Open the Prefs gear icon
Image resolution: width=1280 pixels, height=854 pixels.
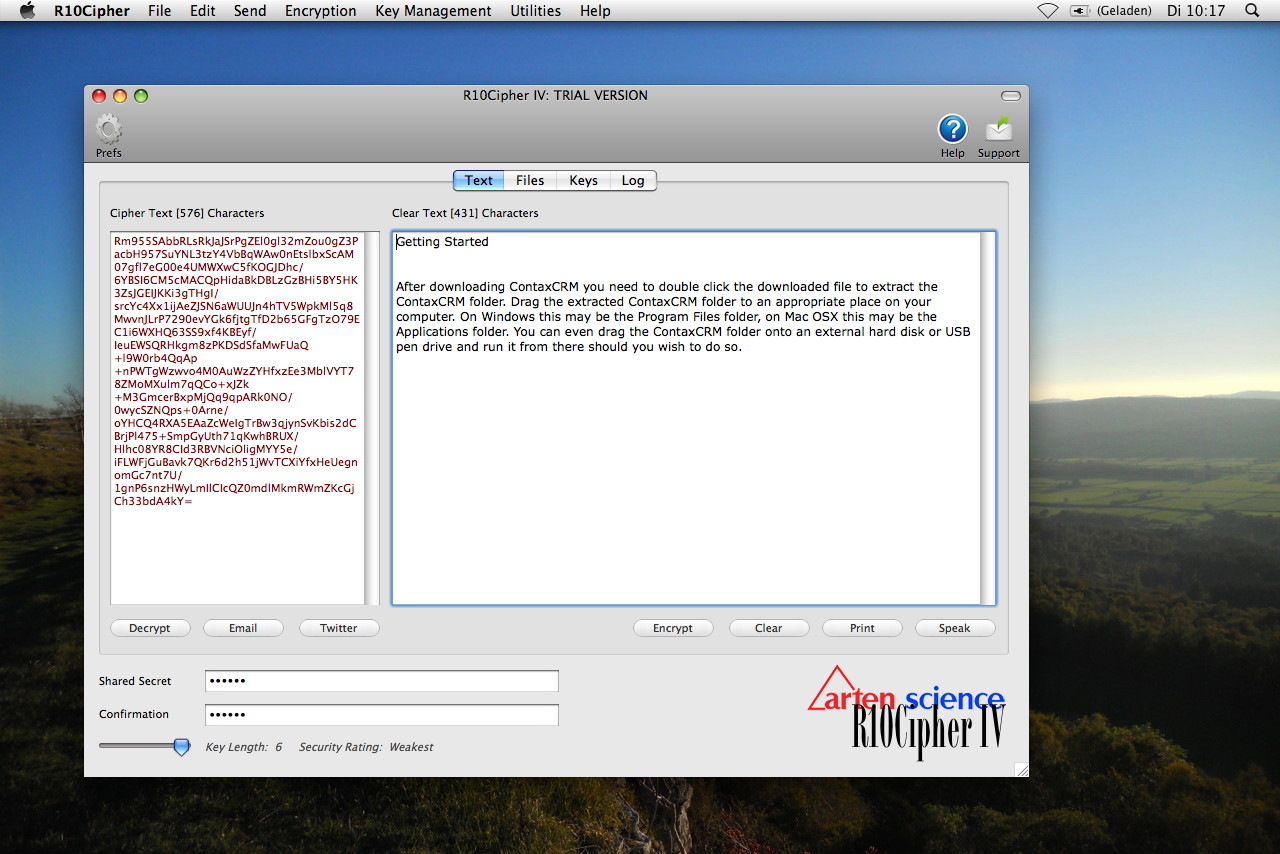[x=109, y=130]
